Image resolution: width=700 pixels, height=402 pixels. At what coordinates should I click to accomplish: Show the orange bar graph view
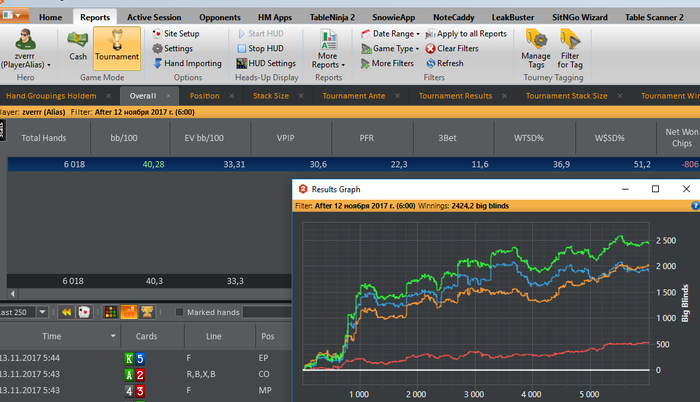129,312
